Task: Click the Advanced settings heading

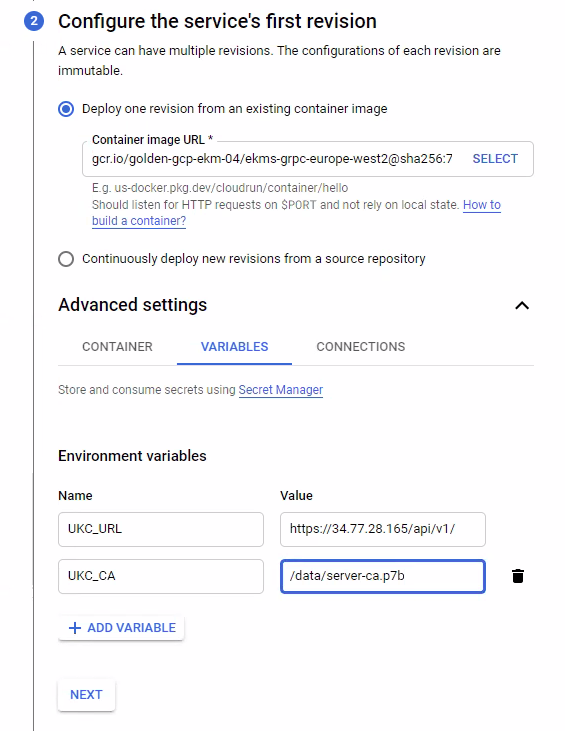Action: coord(132,305)
